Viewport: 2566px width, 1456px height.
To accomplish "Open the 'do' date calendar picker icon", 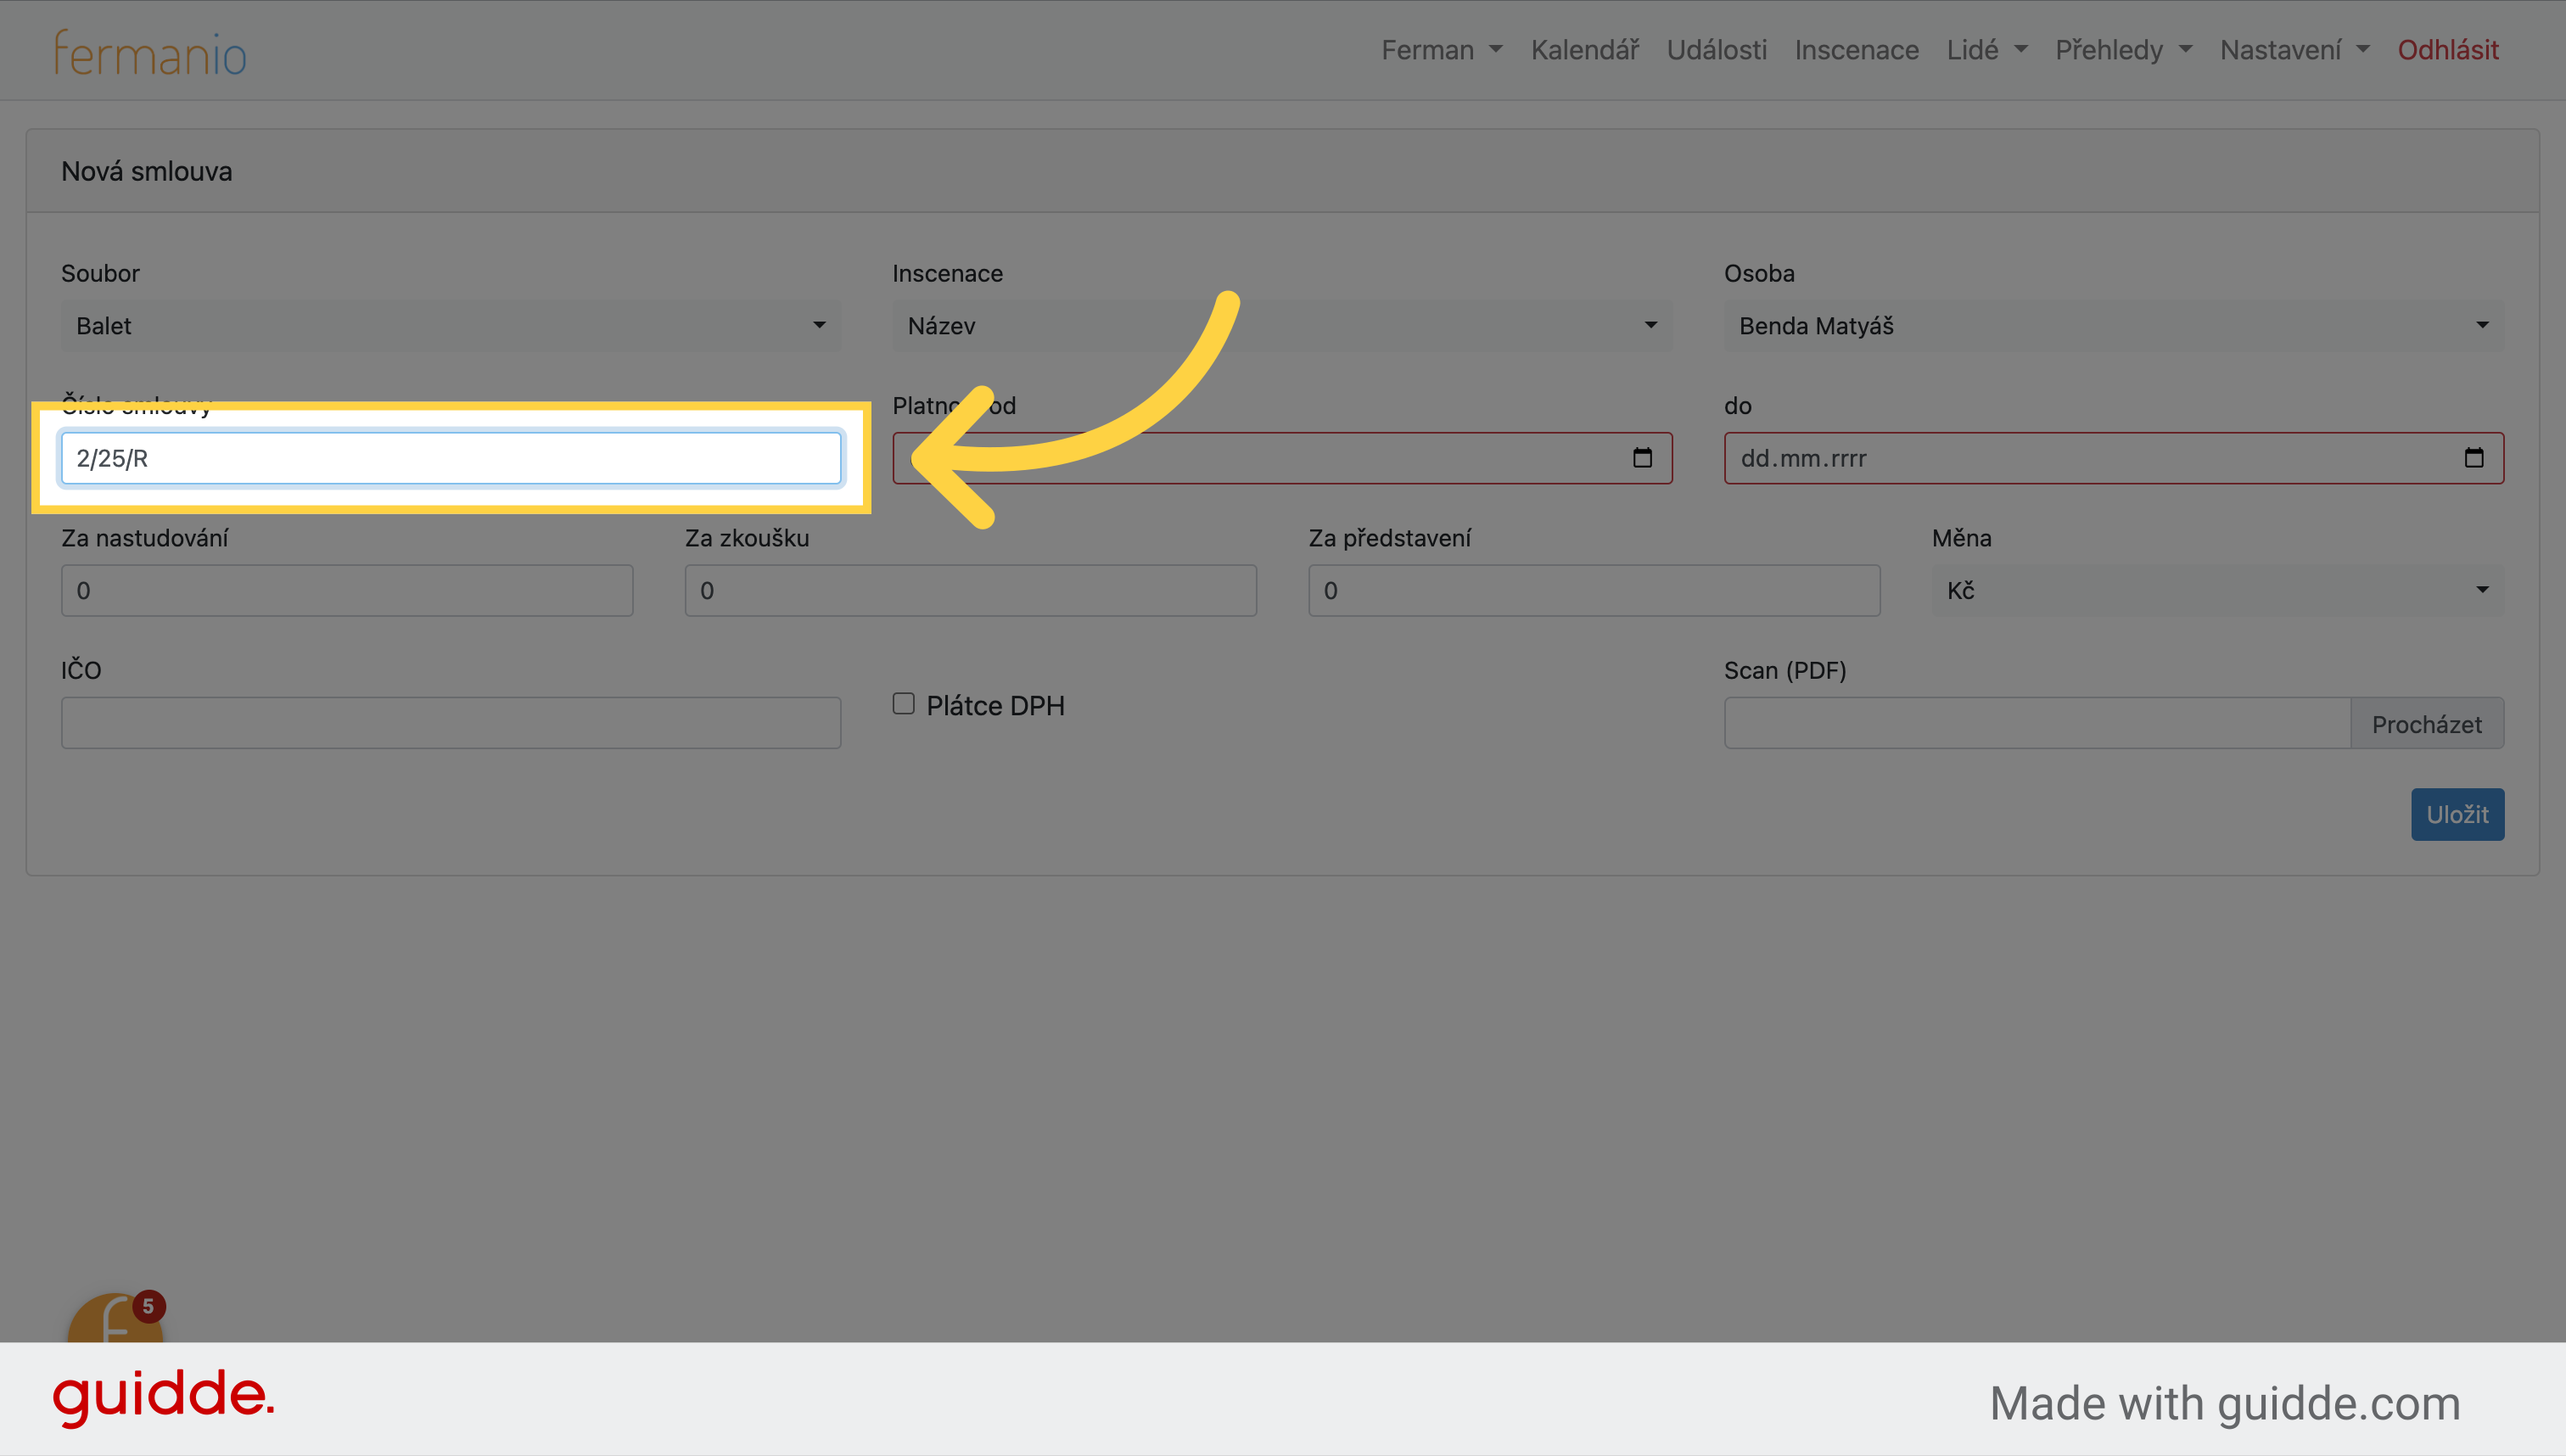I will click(x=2474, y=458).
